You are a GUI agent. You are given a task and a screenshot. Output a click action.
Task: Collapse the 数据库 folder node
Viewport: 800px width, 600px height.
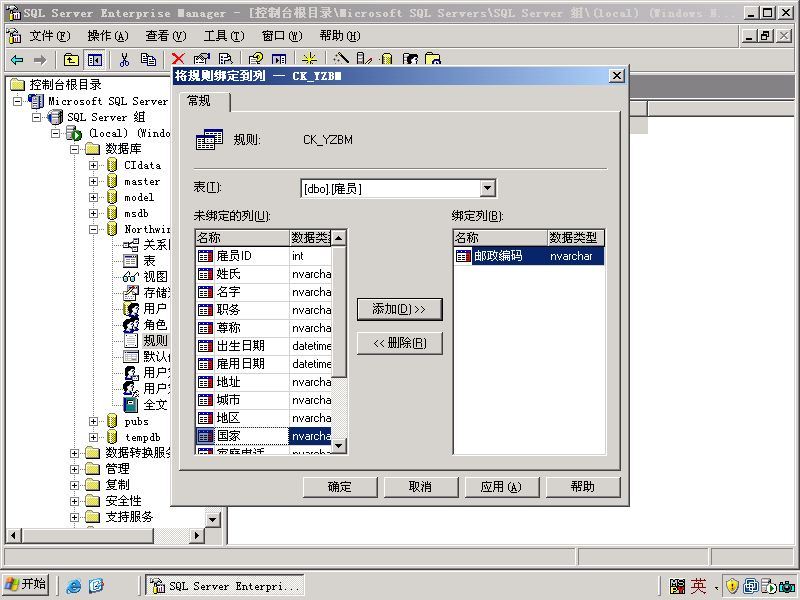tap(74, 149)
